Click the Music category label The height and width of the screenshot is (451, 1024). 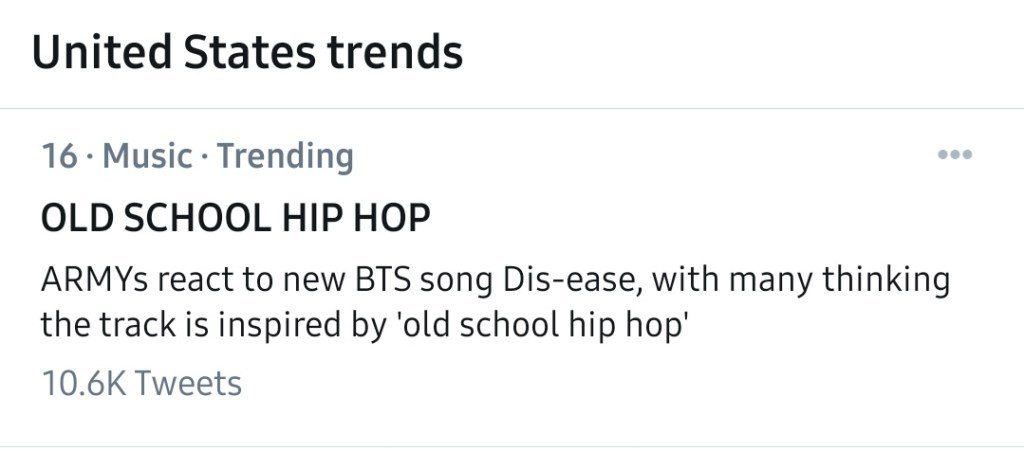click(x=148, y=156)
